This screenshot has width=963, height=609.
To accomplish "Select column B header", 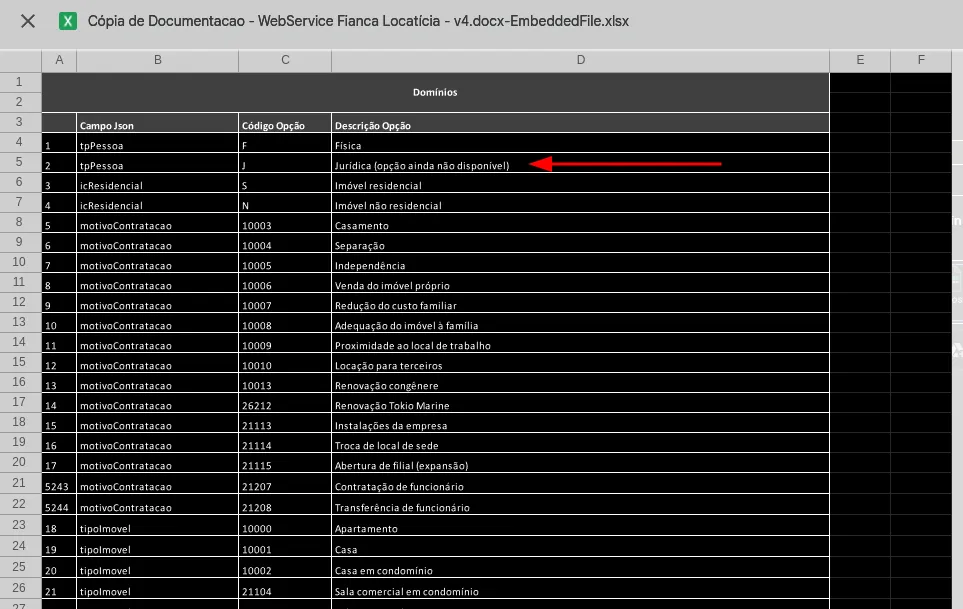I will pyautogui.click(x=157, y=61).
